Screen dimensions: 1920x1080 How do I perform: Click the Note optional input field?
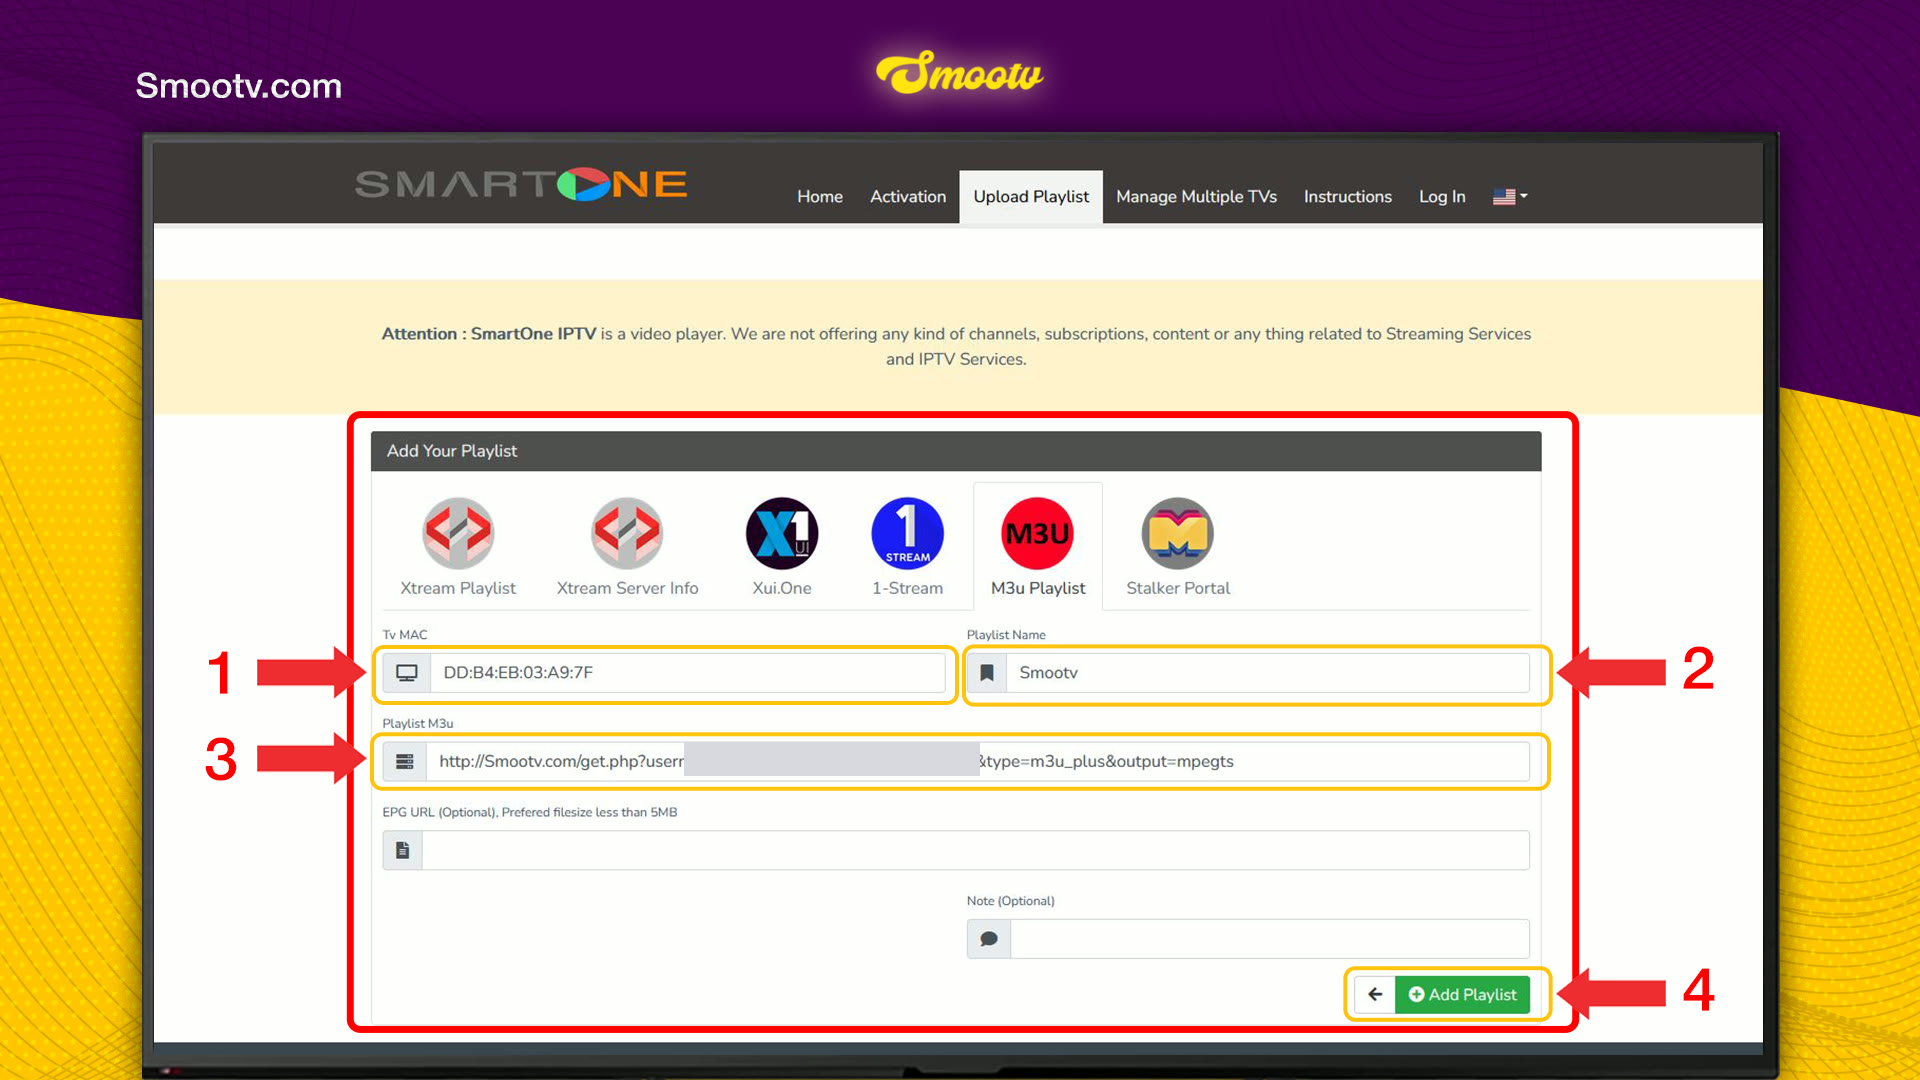pos(1270,939)
